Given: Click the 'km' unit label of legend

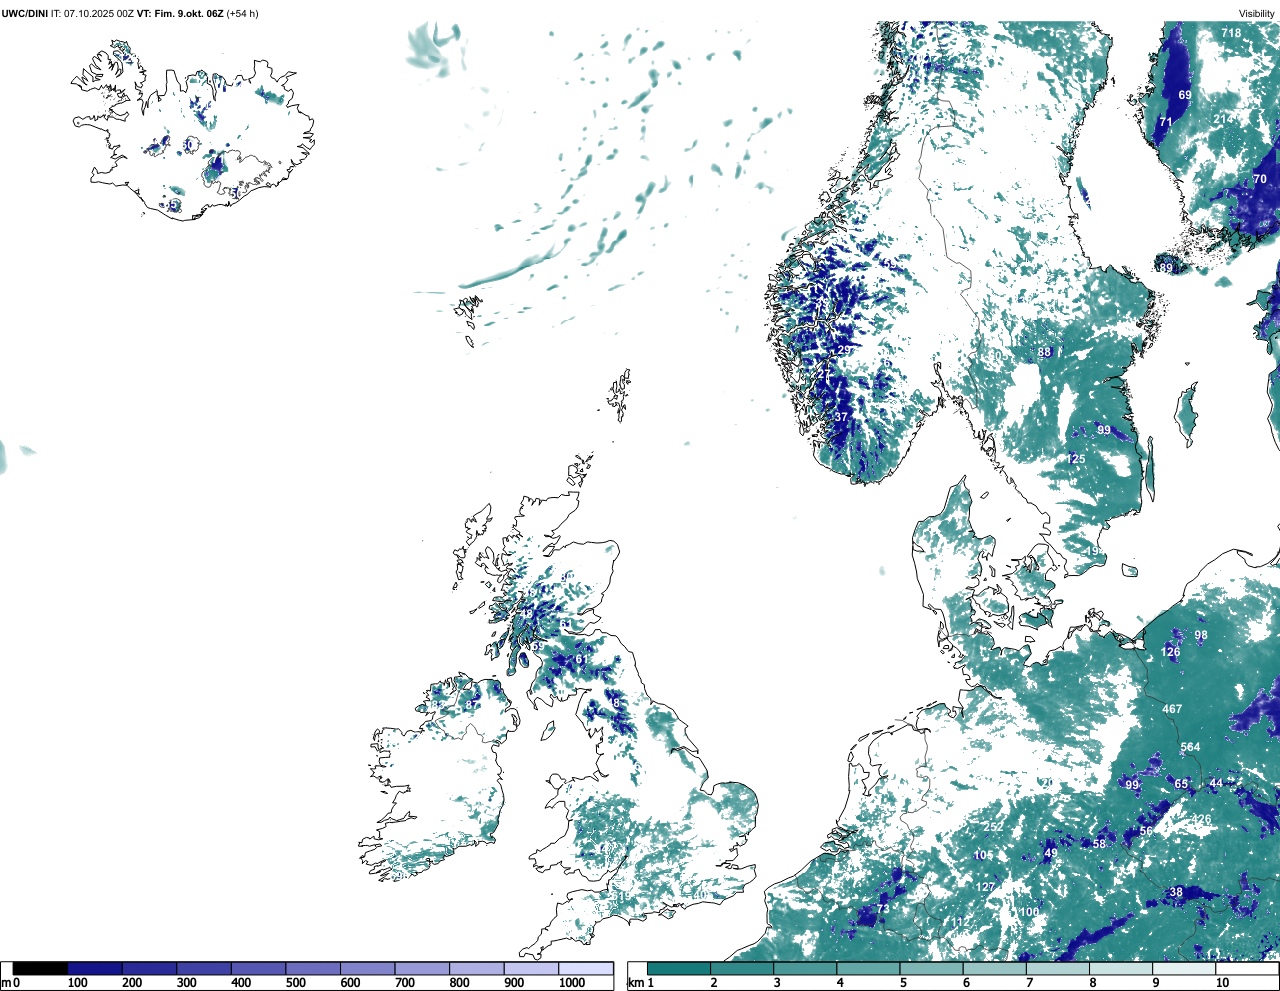Looking at the screenshot, I should [635, 983].
